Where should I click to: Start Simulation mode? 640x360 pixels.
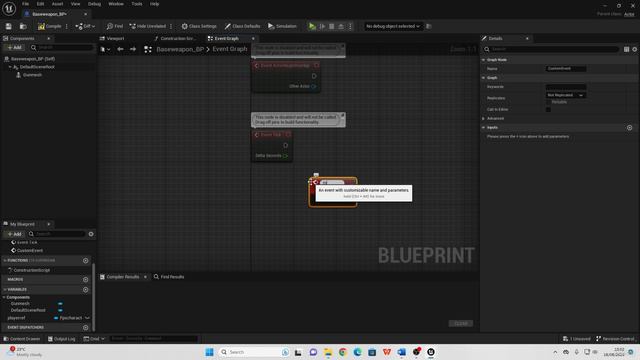click(282, 26)
